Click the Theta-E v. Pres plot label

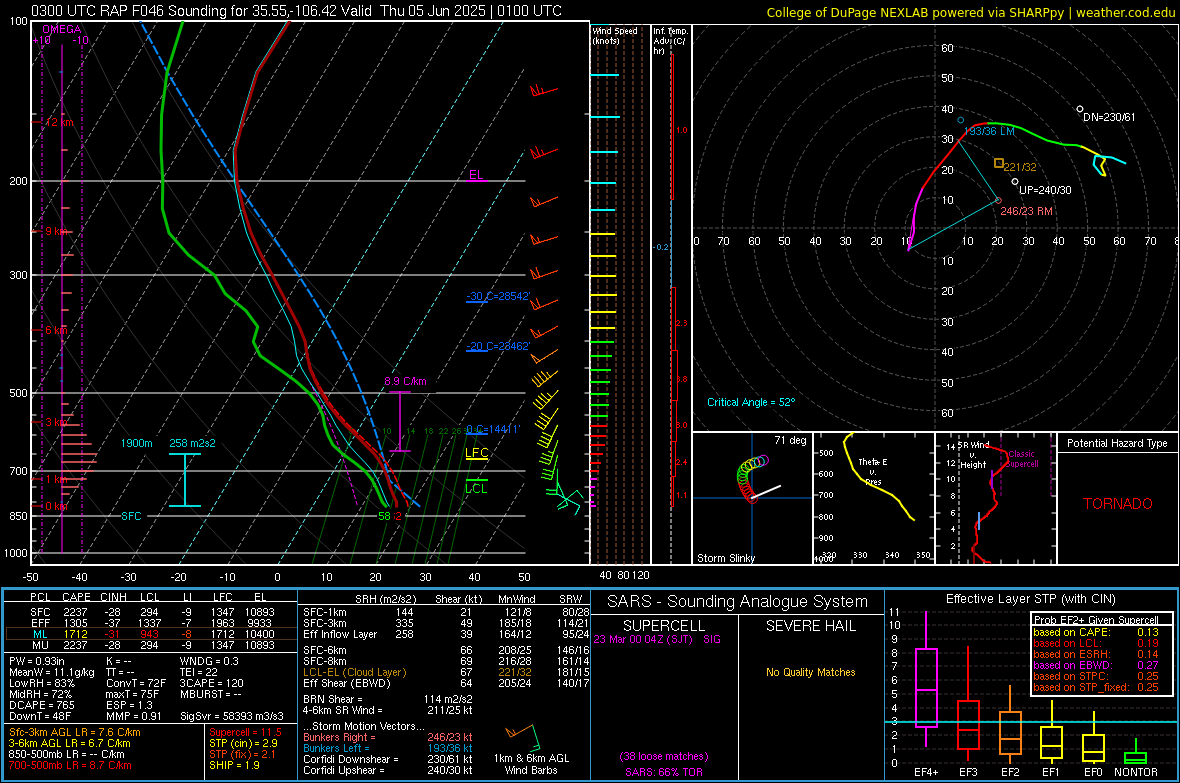pos(873,471)
